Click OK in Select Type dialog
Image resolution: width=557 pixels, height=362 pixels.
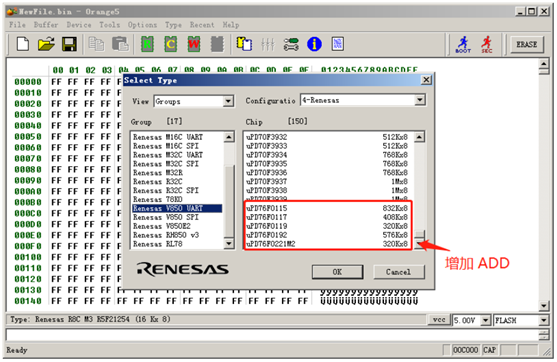[x=337, y=272]
